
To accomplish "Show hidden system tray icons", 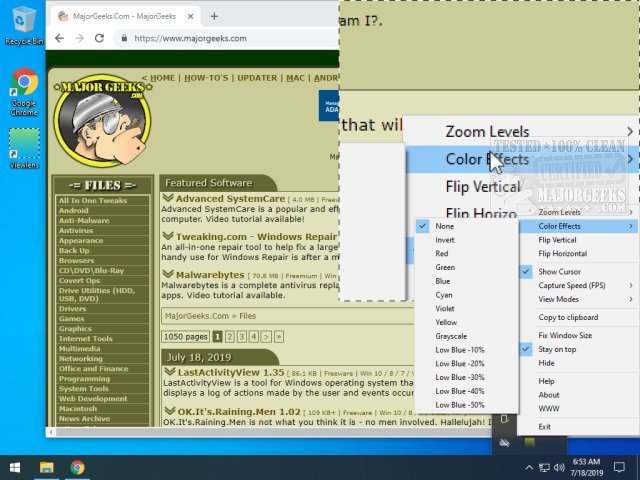I will (x=529, y=467).
